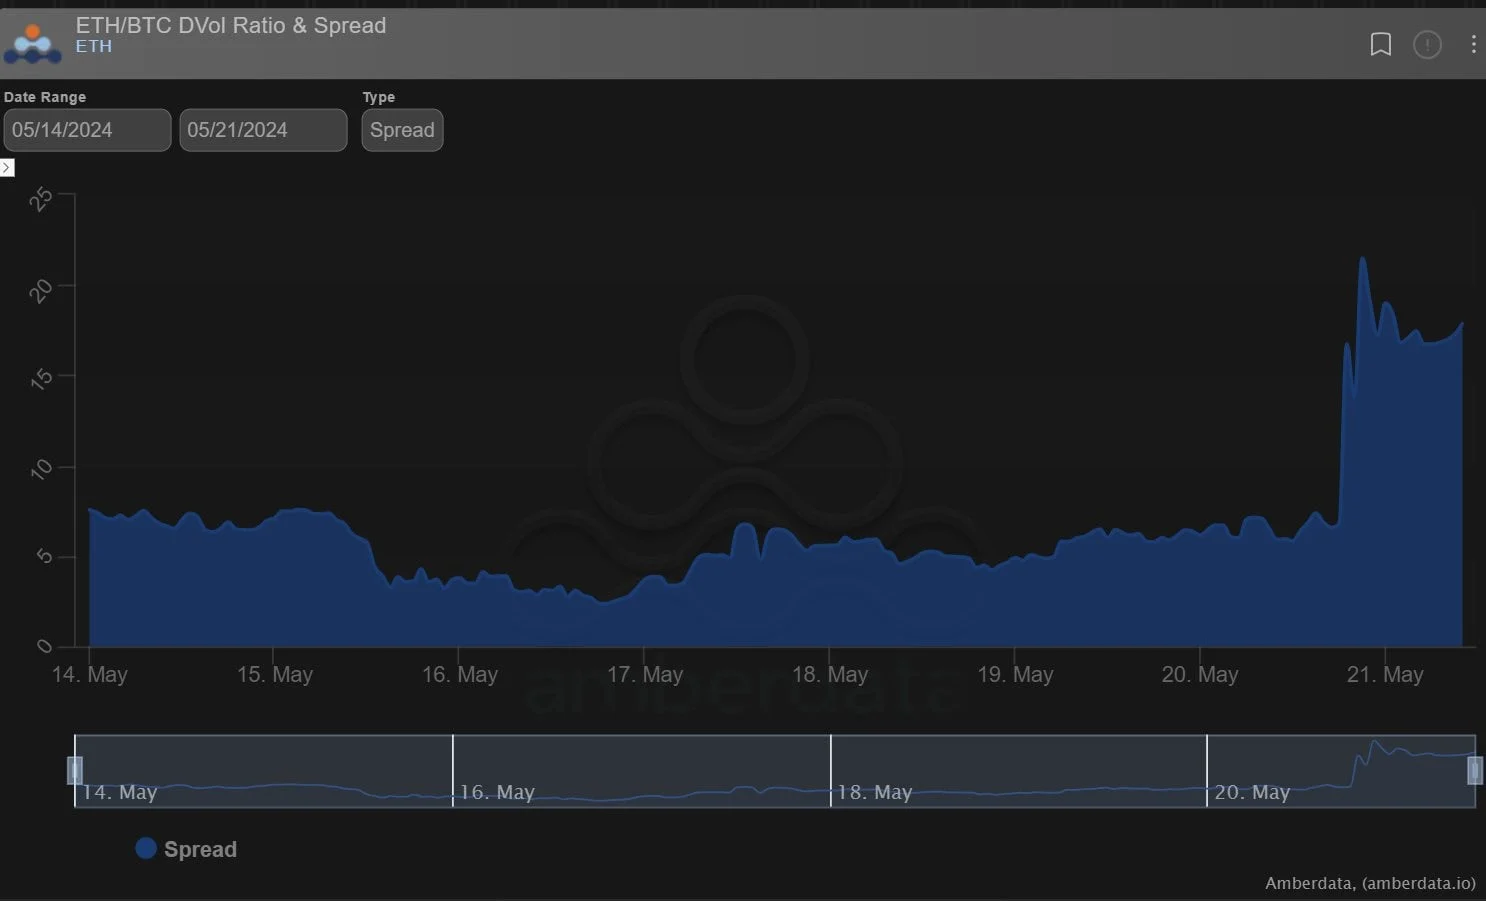Edit the end date 05/21/2024 field
Screen dimensions: 1486x901
click(263, 130)
